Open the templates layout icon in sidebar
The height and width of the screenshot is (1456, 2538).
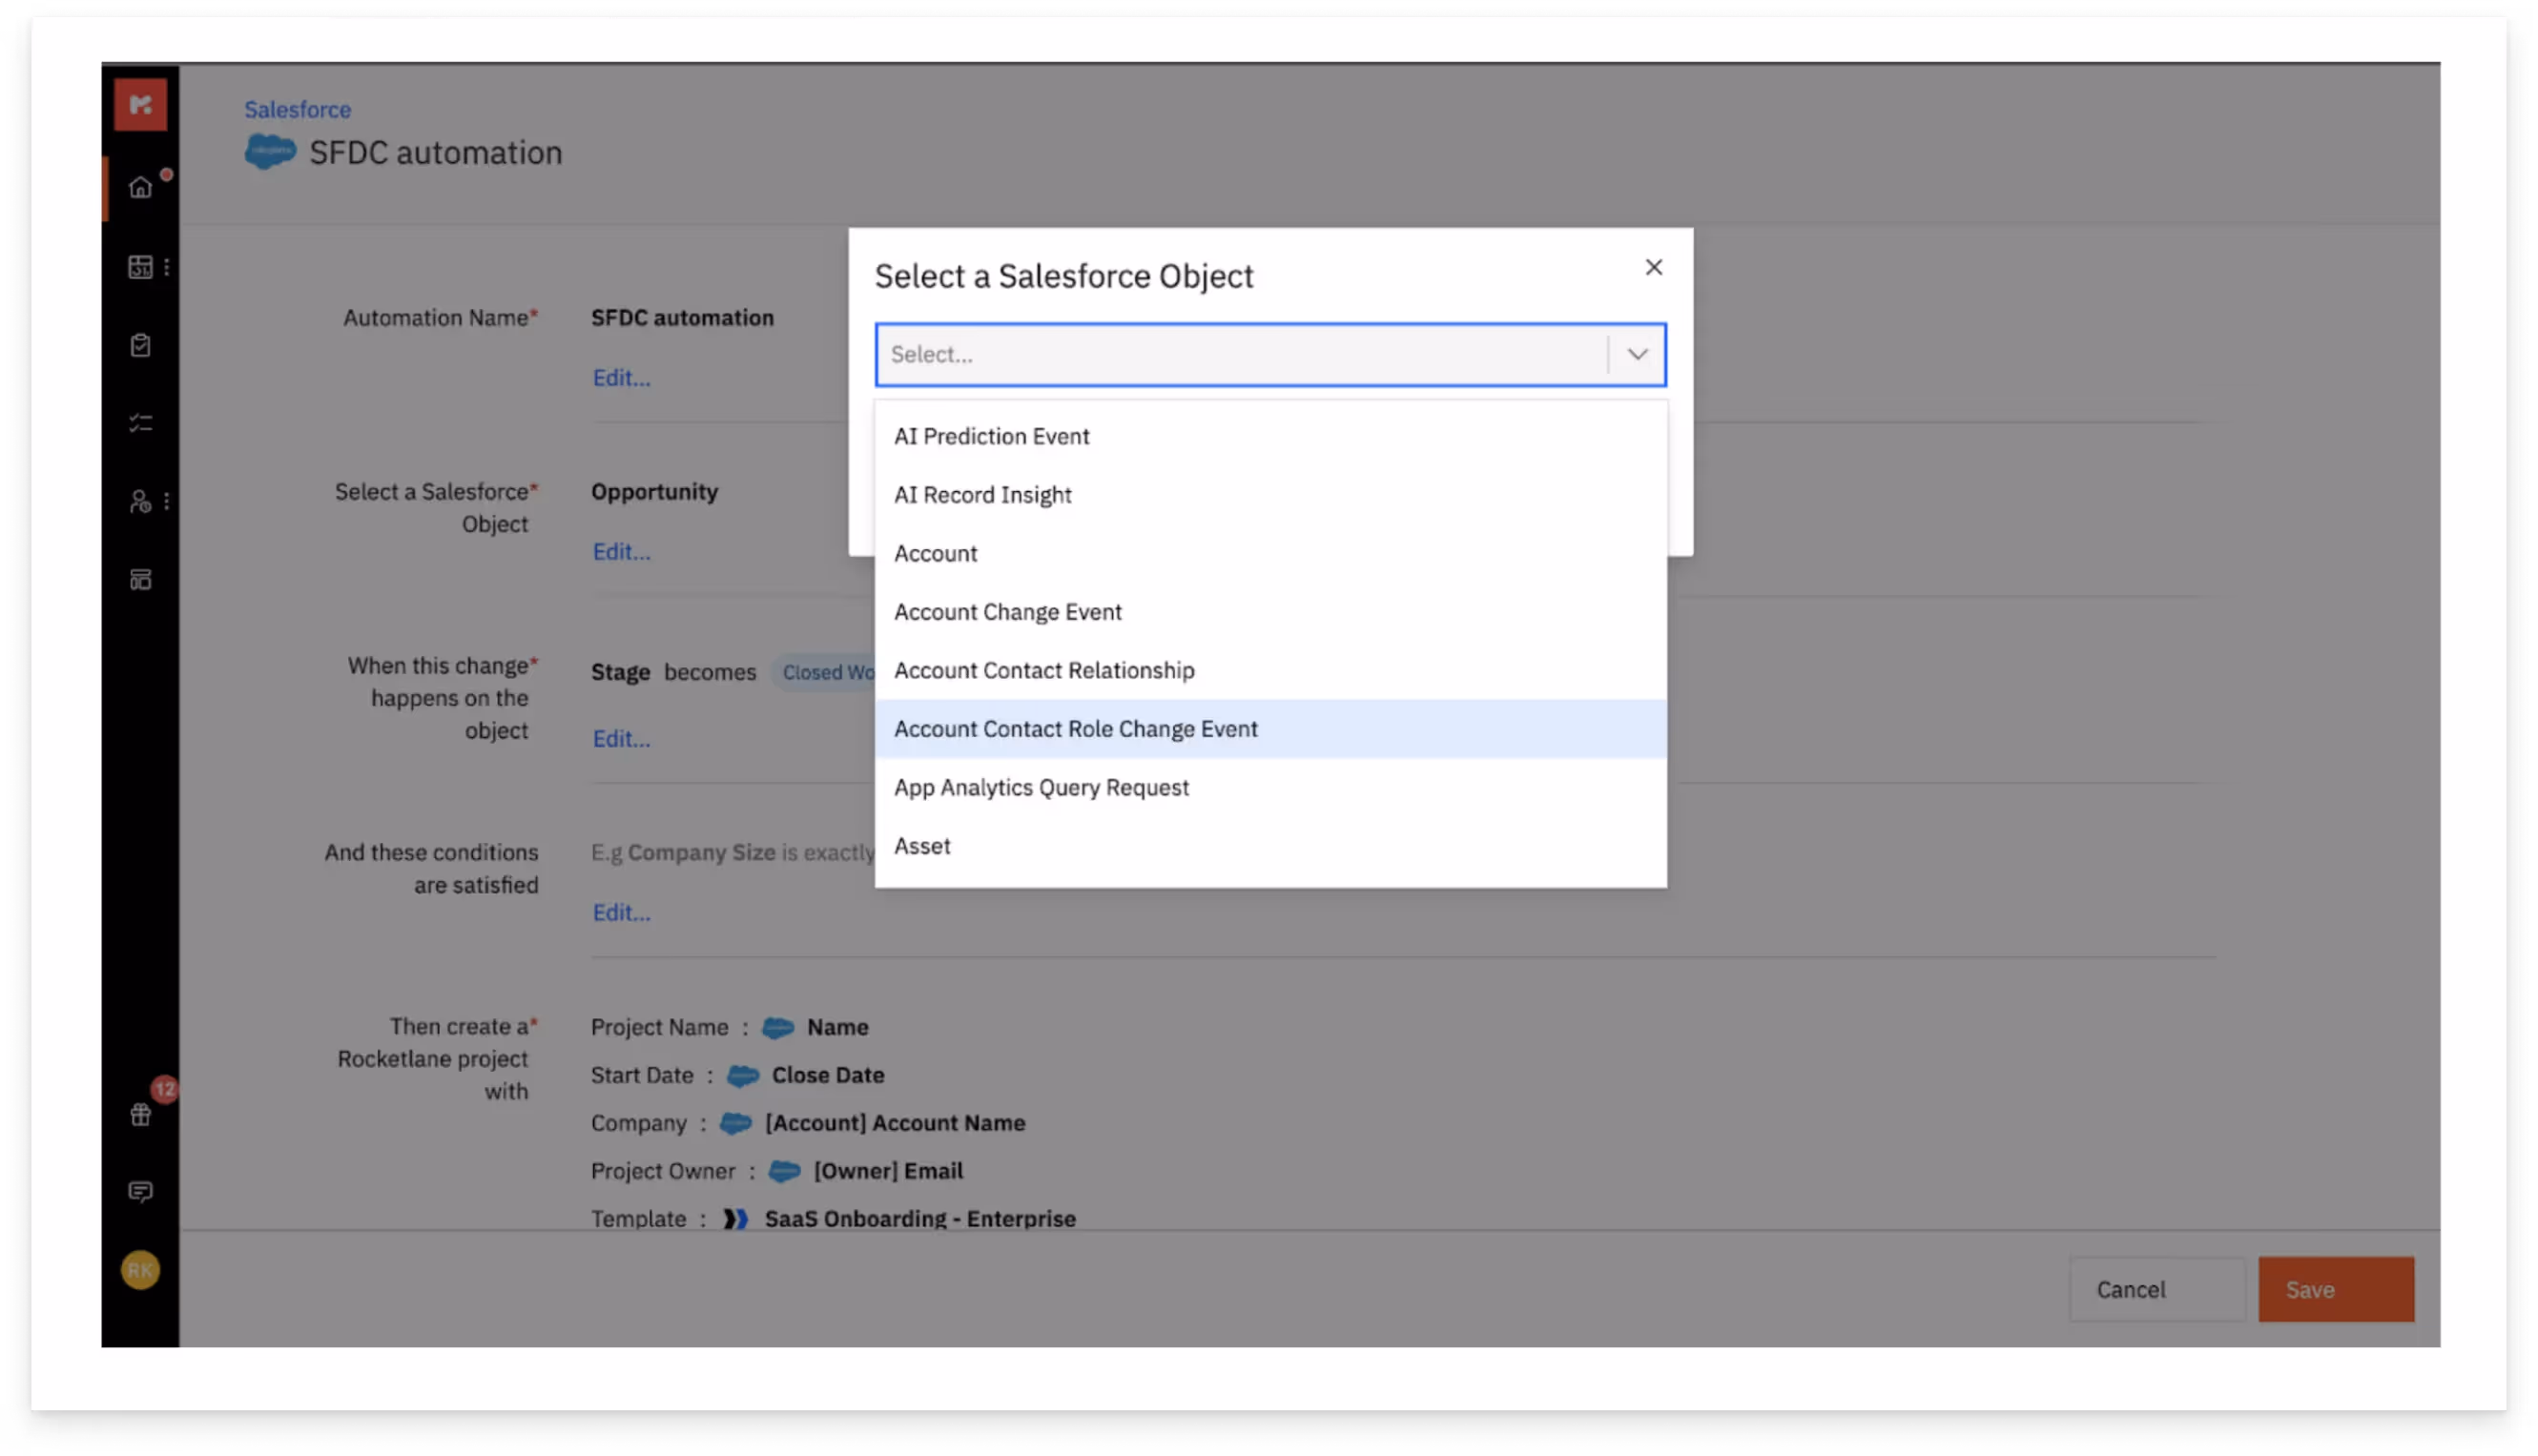click(x=140, y=580)
